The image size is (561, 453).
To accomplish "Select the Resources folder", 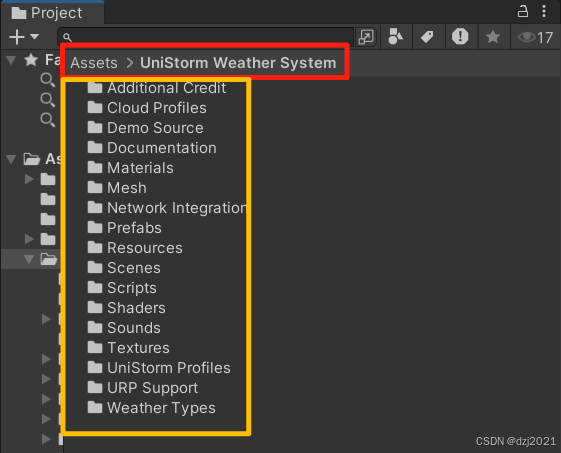I will click(x=135, y=248).
